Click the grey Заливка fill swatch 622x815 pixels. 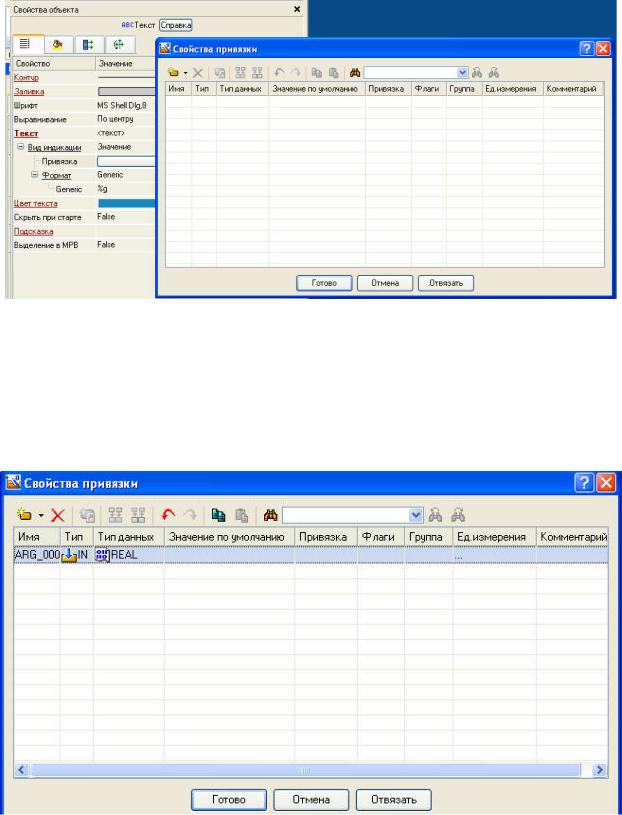(126, 91)
